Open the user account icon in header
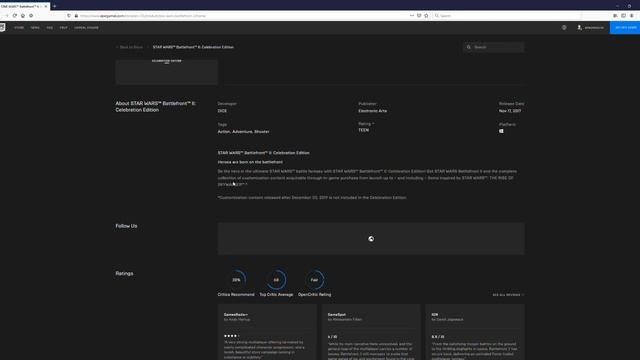Image resolution: width=640 pixels, height=360 pixels. [x=580, y=27]
